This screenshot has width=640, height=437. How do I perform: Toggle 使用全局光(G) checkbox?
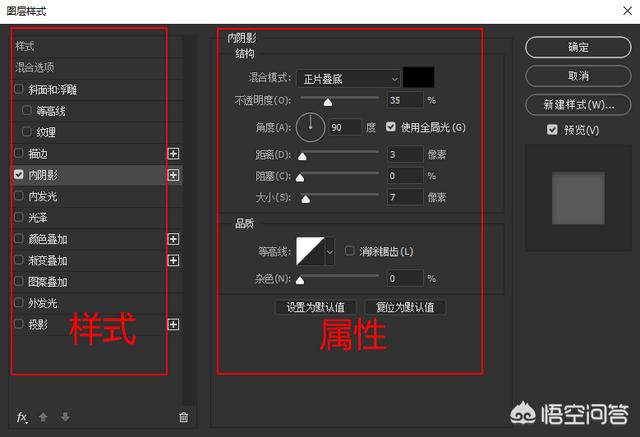[x=391, y=127]
